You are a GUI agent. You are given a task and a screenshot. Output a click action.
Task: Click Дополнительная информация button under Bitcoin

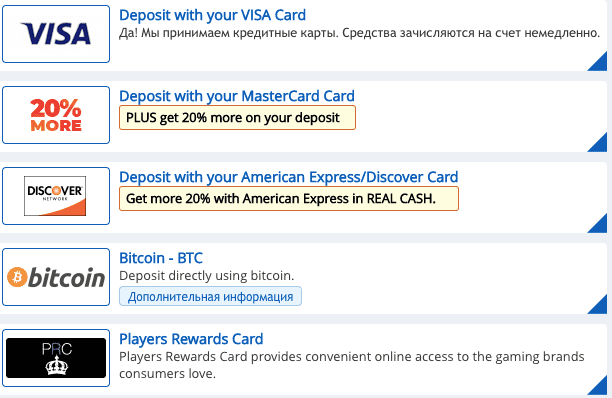click(x=210, y=297)
